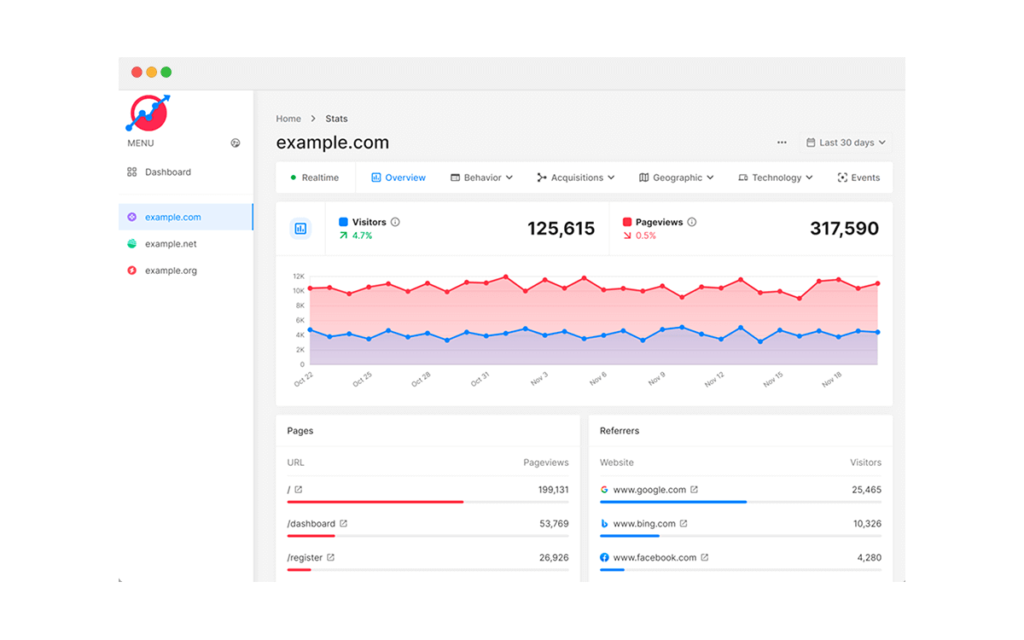Click the Technology devices icon
The image size is (1024, 640).
pos(743,178)
